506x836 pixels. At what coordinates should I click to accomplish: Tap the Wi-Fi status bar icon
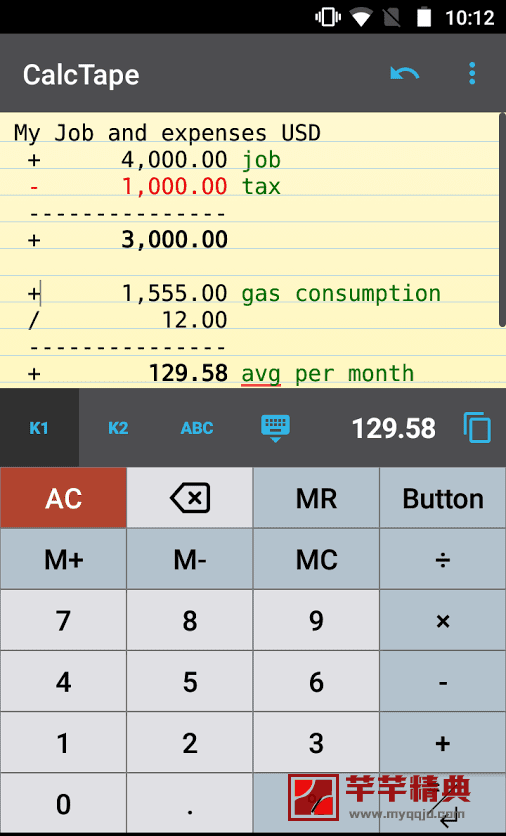pyautogui.click(x=361, y=18)
